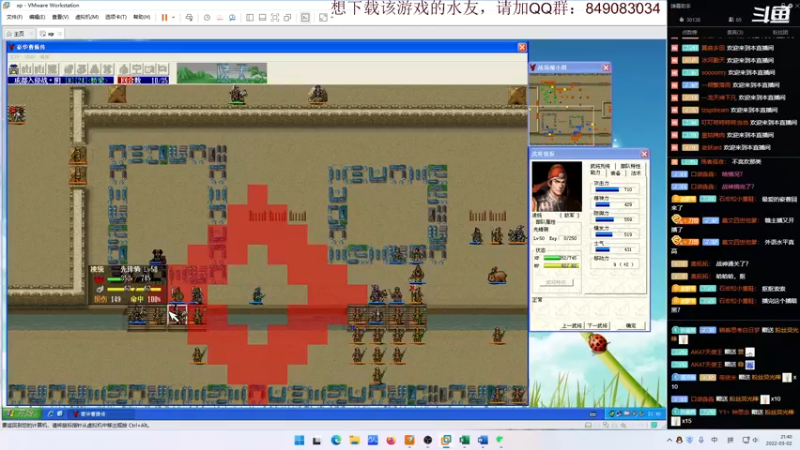The width and height of the screenshot is (800, 450).
Task: Click the XP Start button in the guest
Action: [21, 414]
